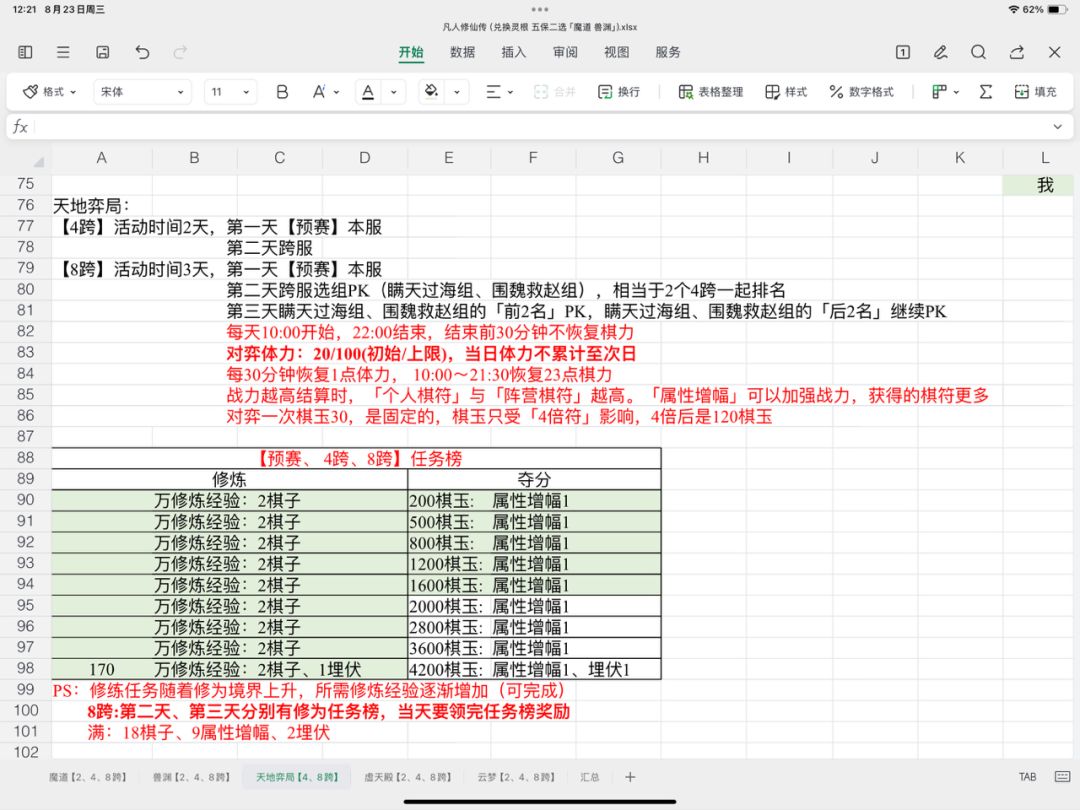Click the AutoSum sigma icon
Screen dimensions: 1080x810
click(x=985, y=92)
